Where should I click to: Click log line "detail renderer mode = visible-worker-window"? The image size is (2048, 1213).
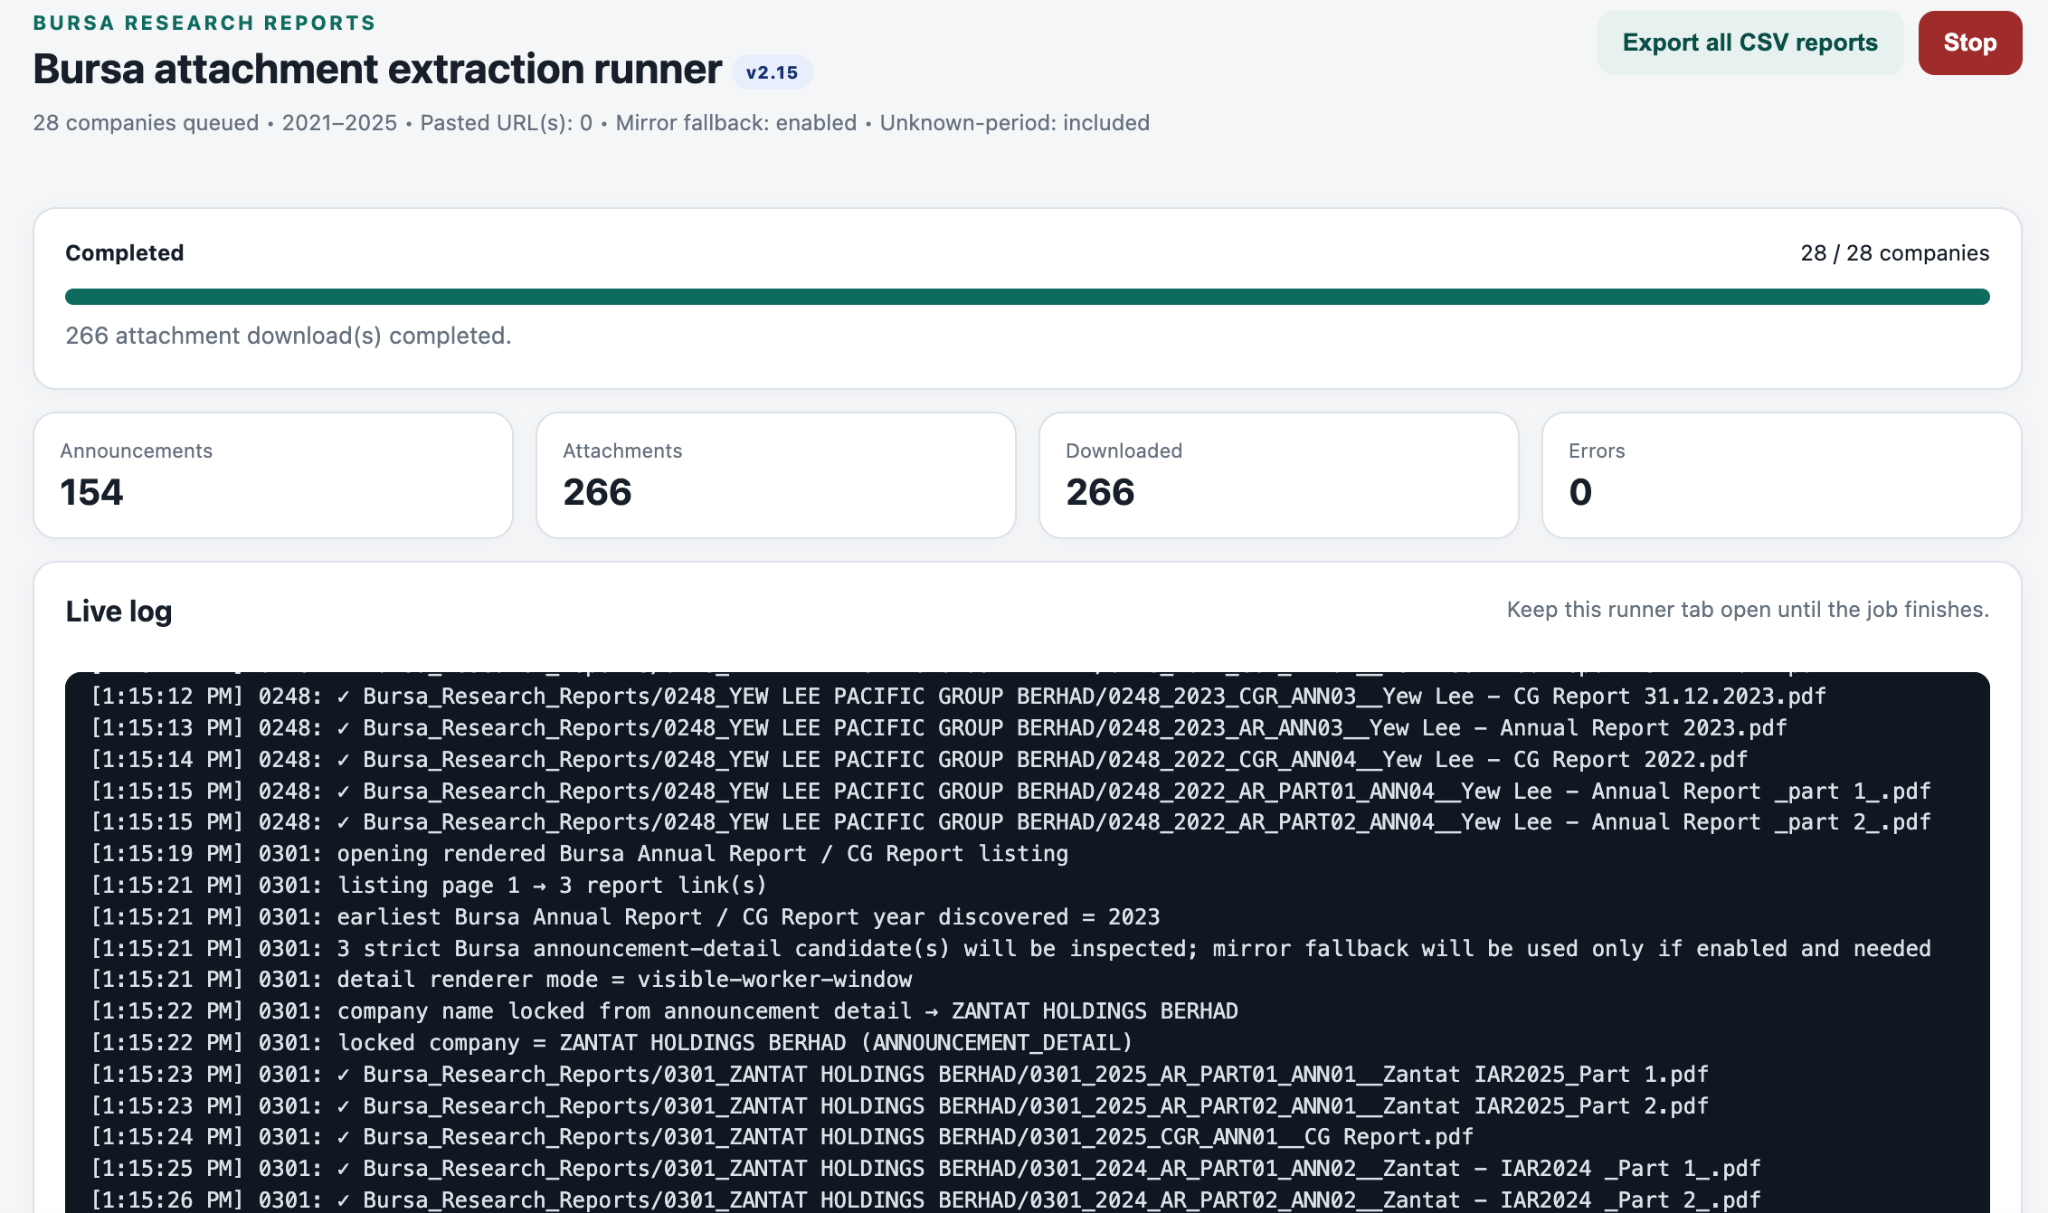501,980
